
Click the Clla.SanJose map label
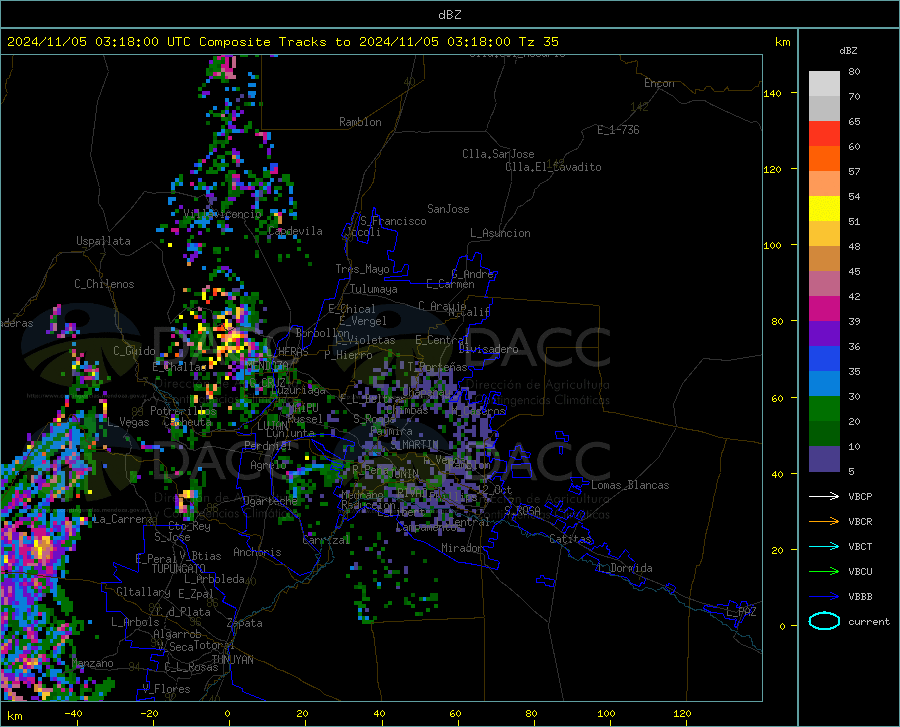tap(498, 154)
